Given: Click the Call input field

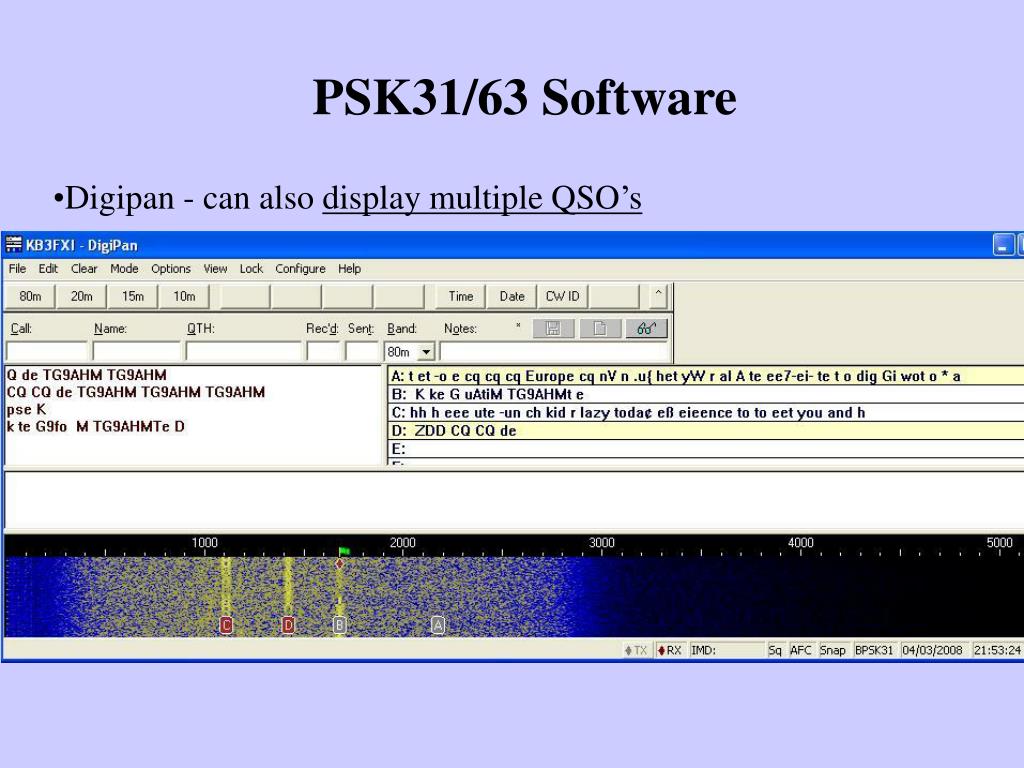Looking at the screenshot, I should pyautogui.click(x=47, y=351).
